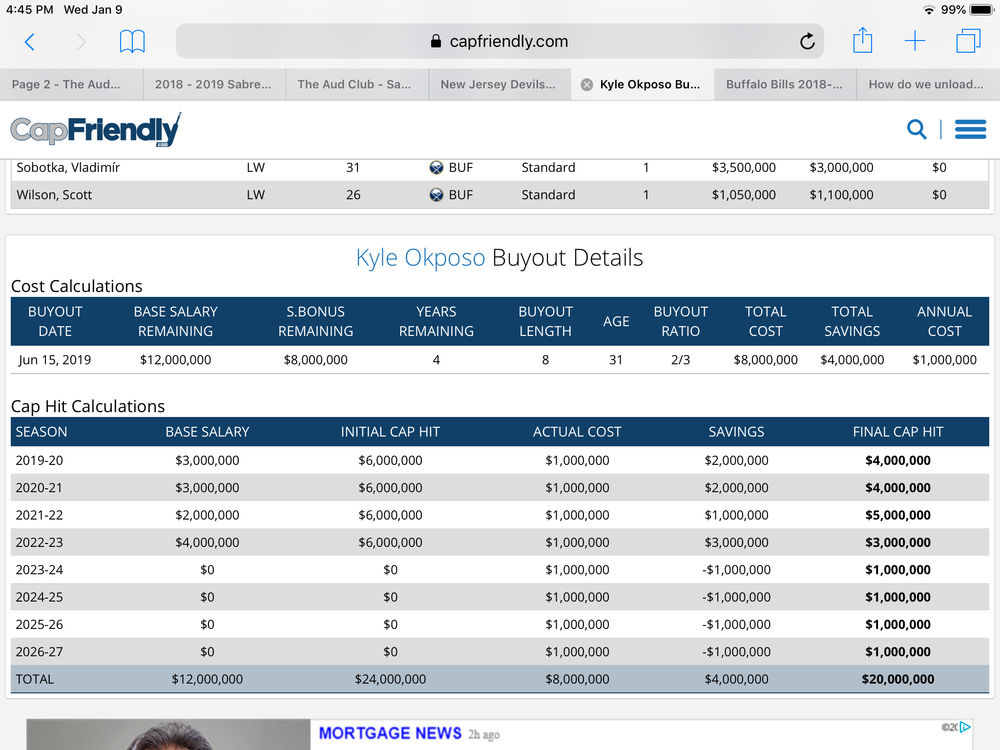Open CapFriendly hamburger menu

pyautogui.click(x=970, y=129)
